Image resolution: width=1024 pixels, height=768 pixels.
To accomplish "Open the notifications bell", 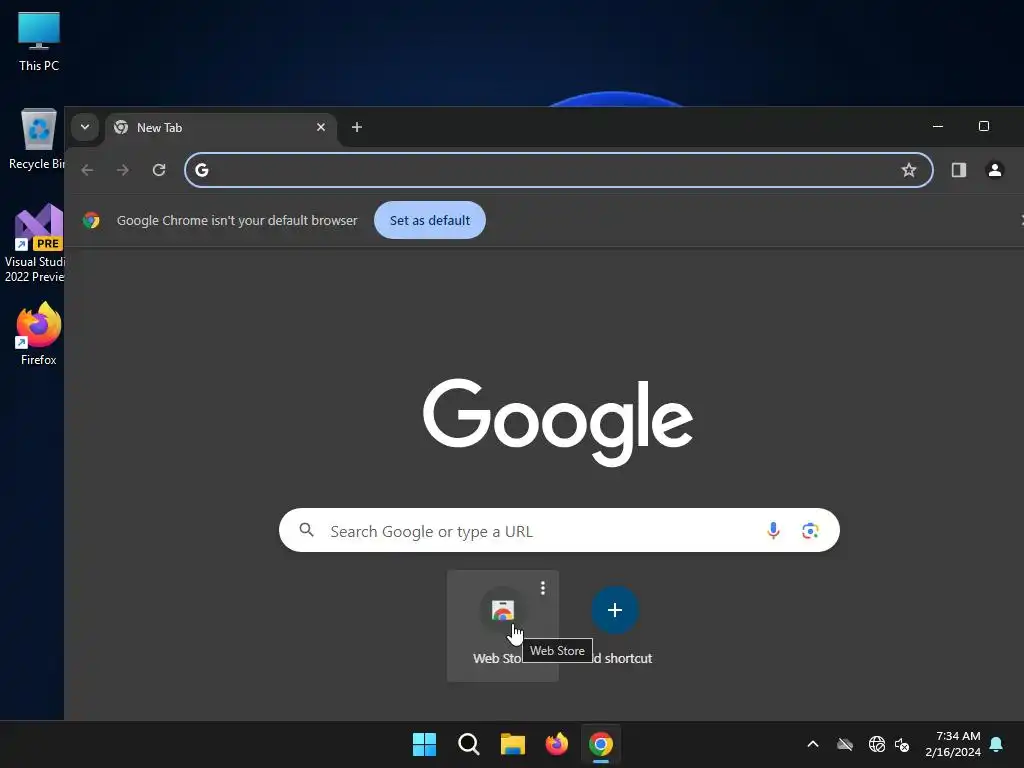I will pos(997,744).
